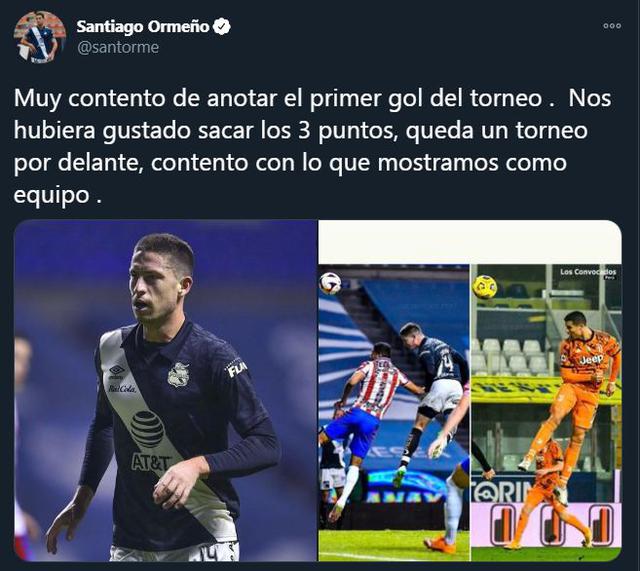This screenshot has width=640, height=571.
Task: Click the verified badge beside the name
Action: click(x=222, y=27)
